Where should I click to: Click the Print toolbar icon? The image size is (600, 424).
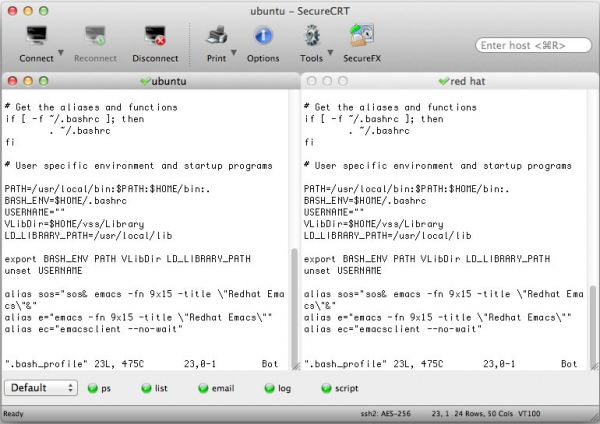pos(217,36)
